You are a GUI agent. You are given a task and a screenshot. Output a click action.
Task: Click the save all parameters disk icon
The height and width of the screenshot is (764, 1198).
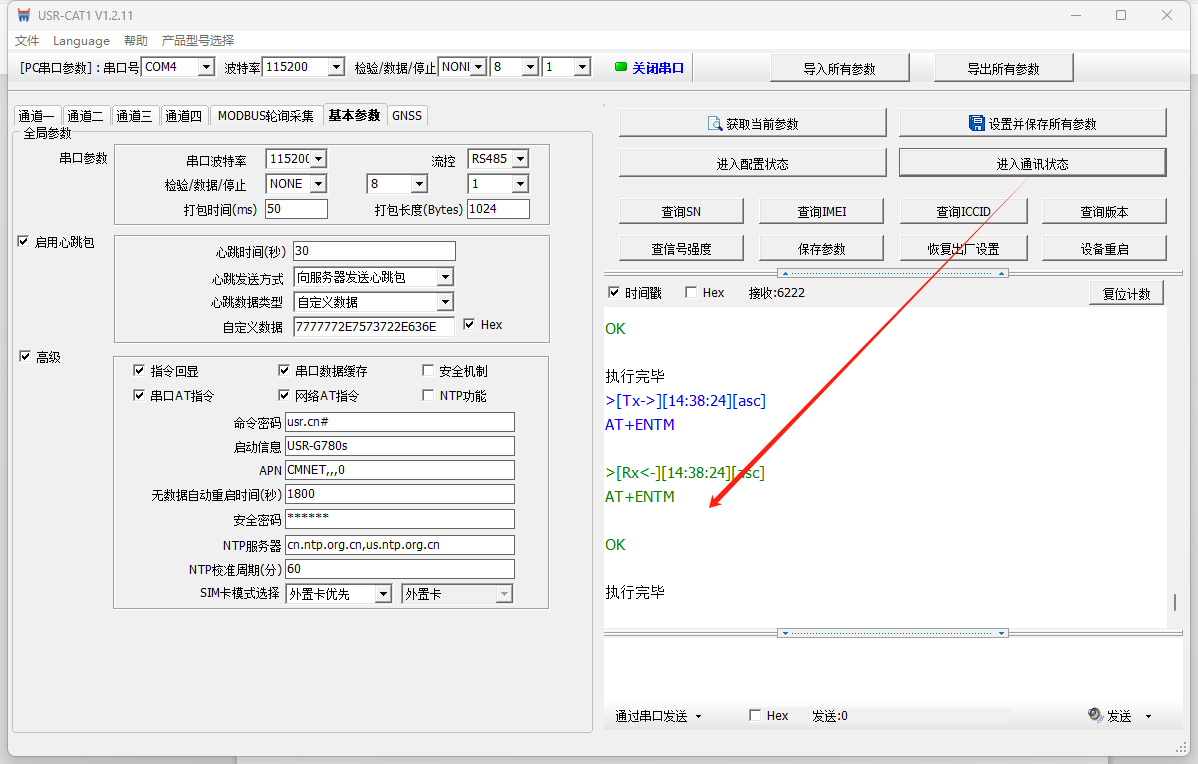pyautogui.click(x=976, y=123)
